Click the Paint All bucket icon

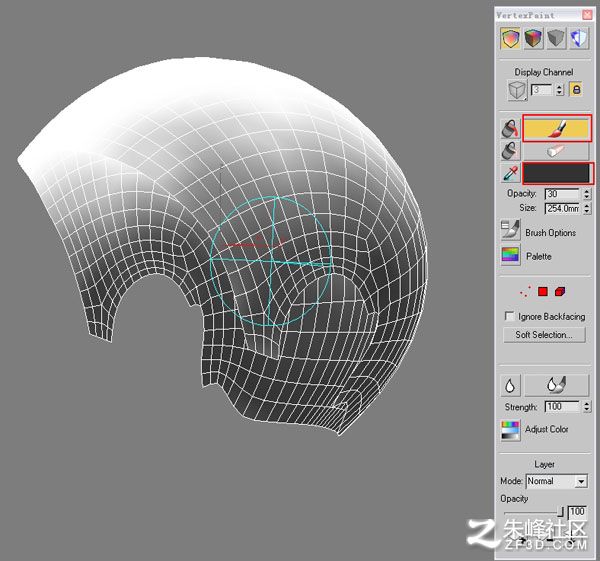click(x=510, y=129)
